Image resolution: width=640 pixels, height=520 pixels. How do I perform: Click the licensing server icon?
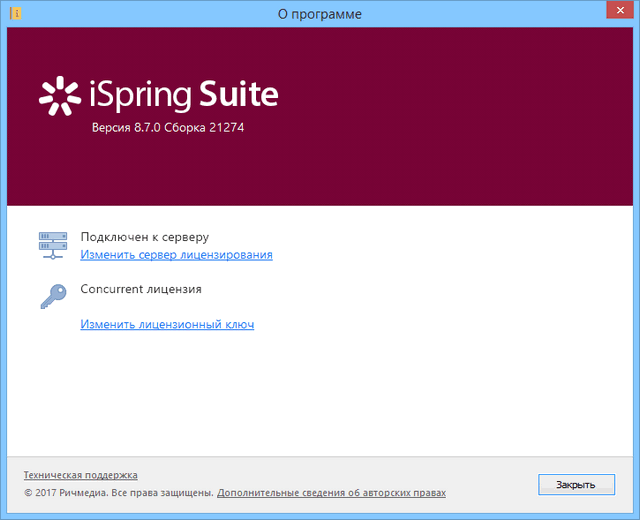pos(51,245)
